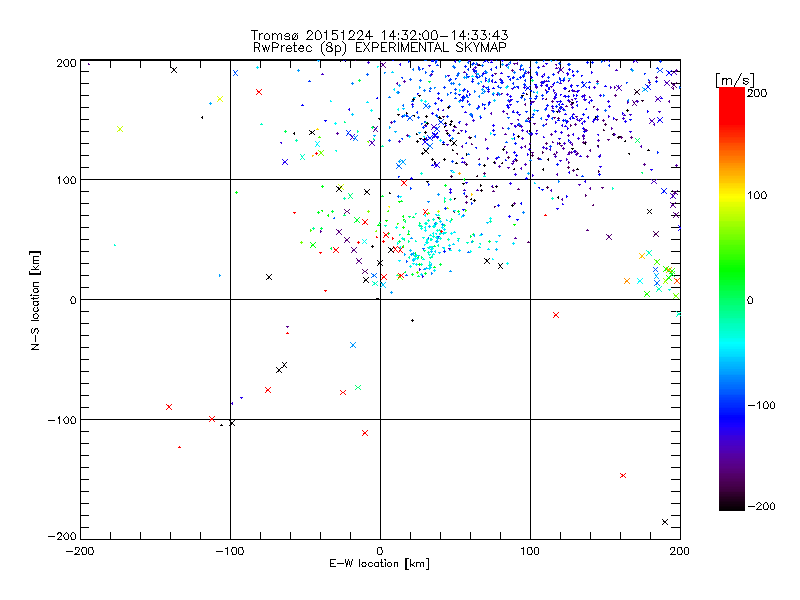Click the N-S axis tick label "-100"
Viewport: 800px width, 600px height.
[x=62, y=420]
